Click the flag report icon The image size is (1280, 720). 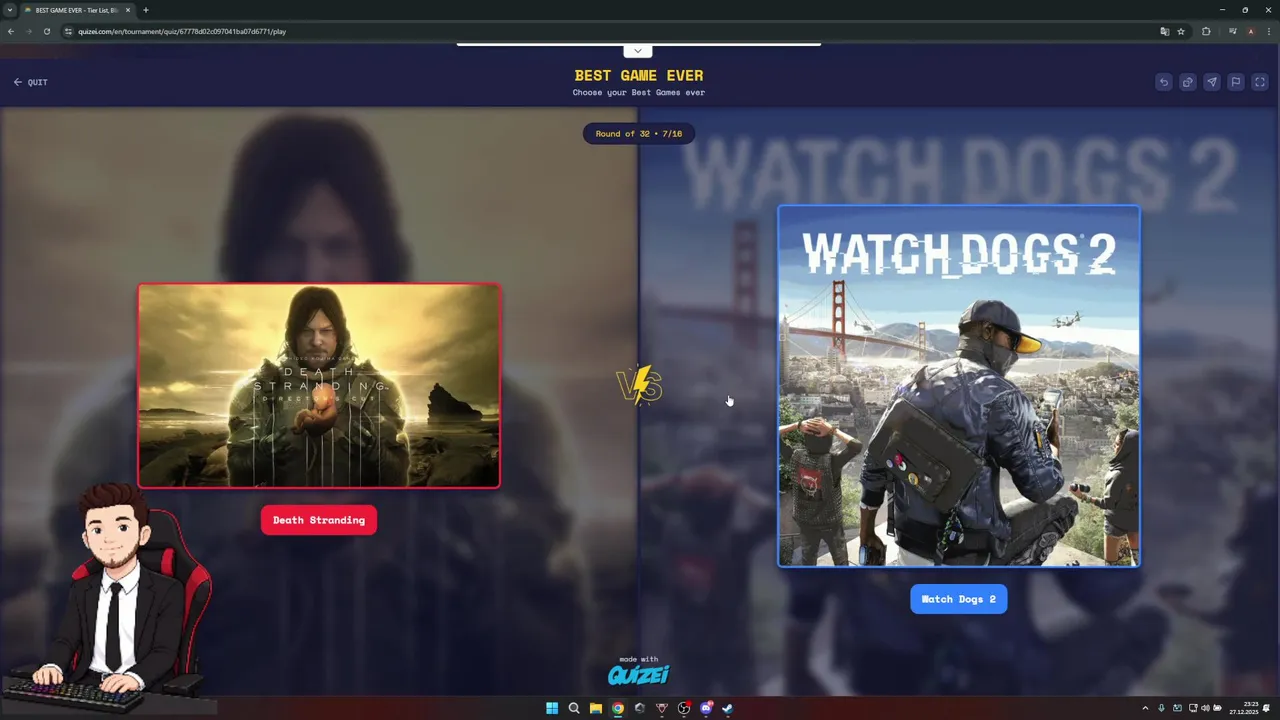coord(1235,82)
